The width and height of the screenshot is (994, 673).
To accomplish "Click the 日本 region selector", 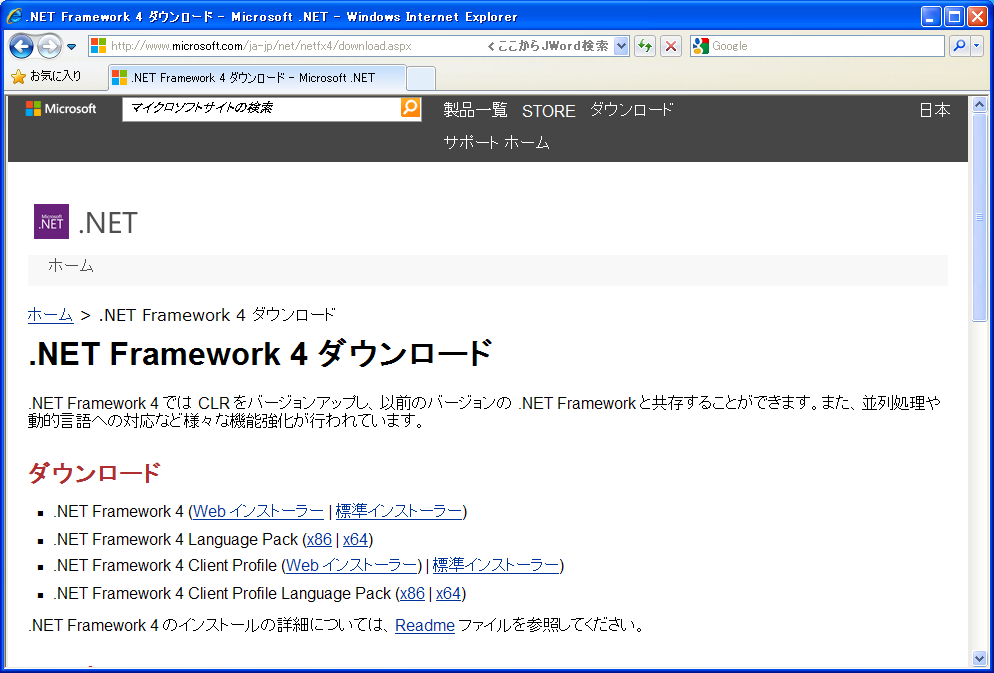I will 935,110.
